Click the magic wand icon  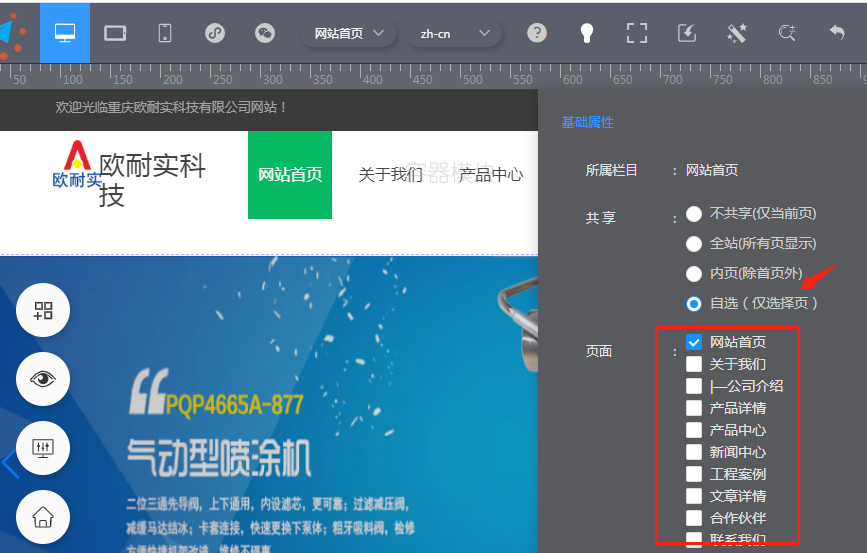(737, 33)
